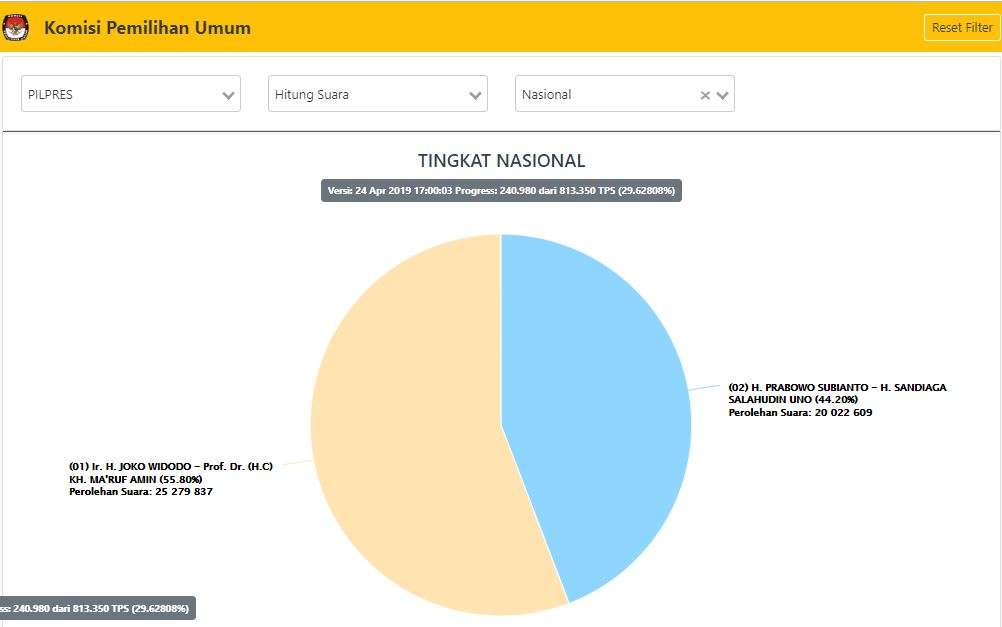Click the (01) Joko Widodo label text
The width and height of the screenshot is (1002, 627).
pos(171,473)
